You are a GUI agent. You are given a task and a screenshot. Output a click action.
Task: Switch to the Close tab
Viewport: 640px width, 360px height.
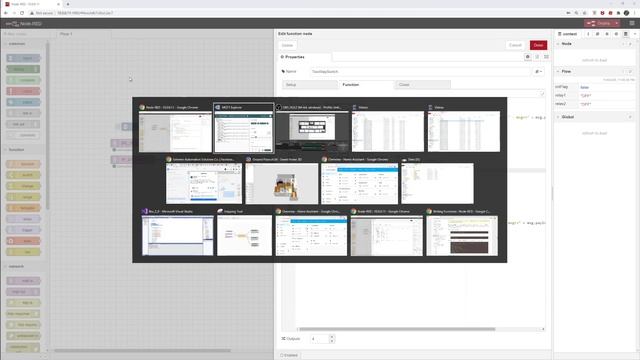tap(422, 84)
